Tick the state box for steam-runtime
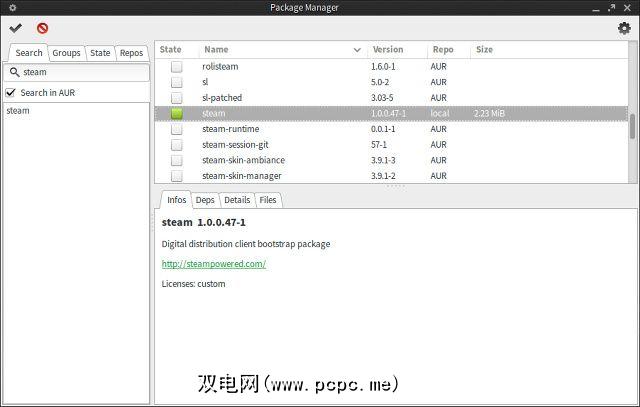The height and width of the screenshot is (407, 640). (177, 129)
